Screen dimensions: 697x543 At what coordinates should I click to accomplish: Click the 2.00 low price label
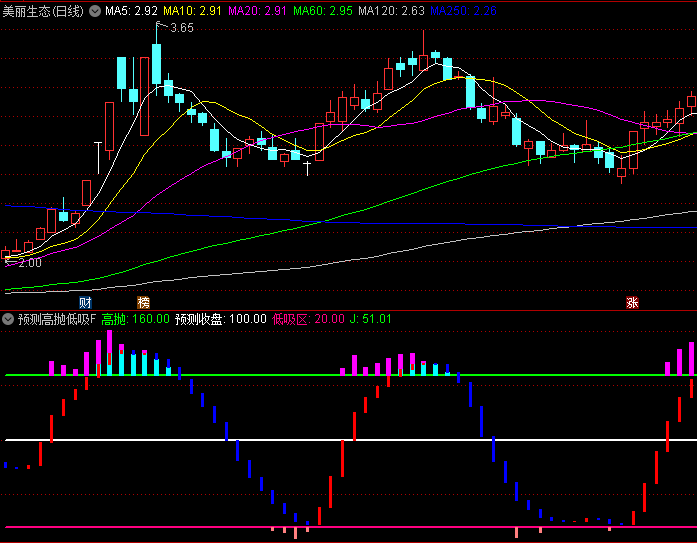click(x=30, y=263)
